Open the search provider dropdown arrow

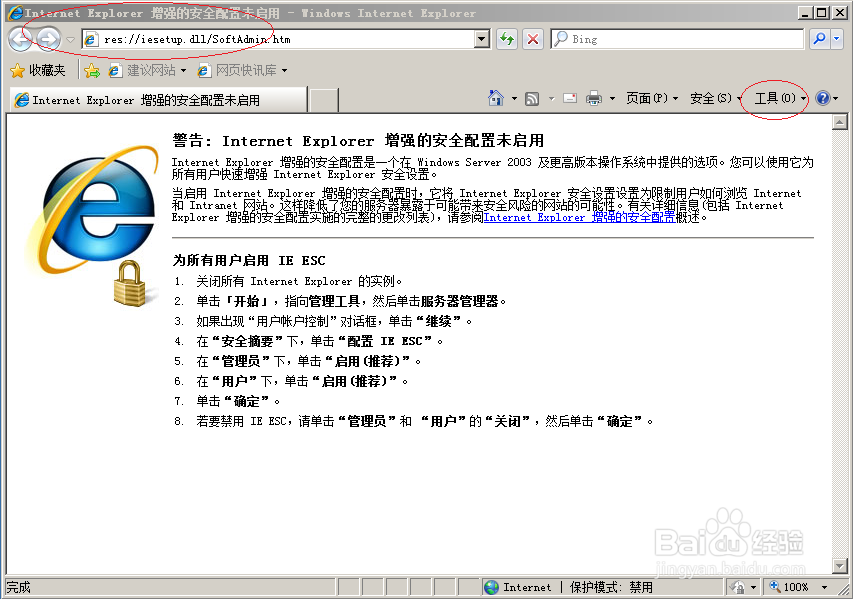837,39
